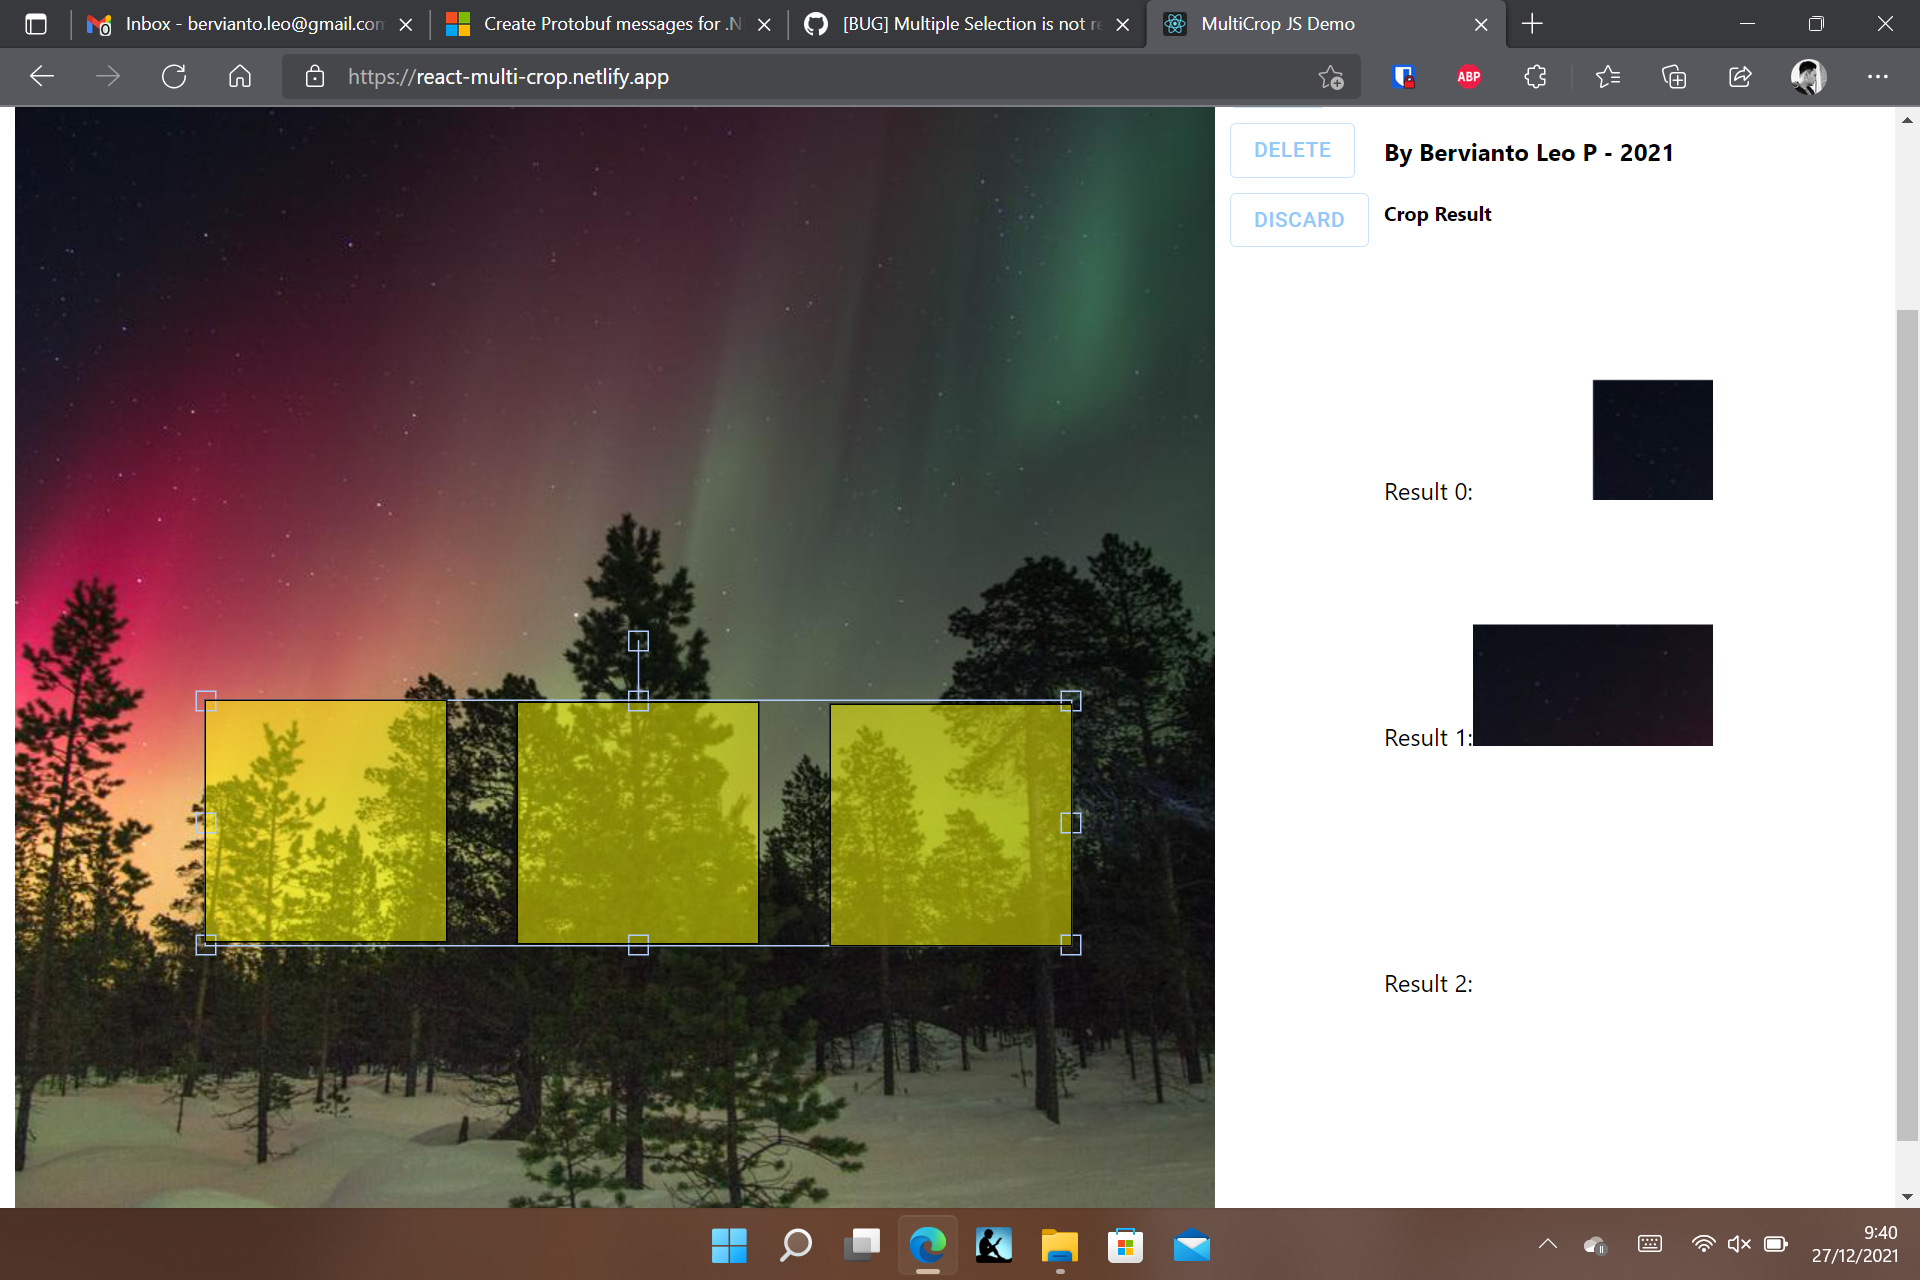The image size is (1920, 1280).
Task: Click the DELETE button
Action: 1292,150
